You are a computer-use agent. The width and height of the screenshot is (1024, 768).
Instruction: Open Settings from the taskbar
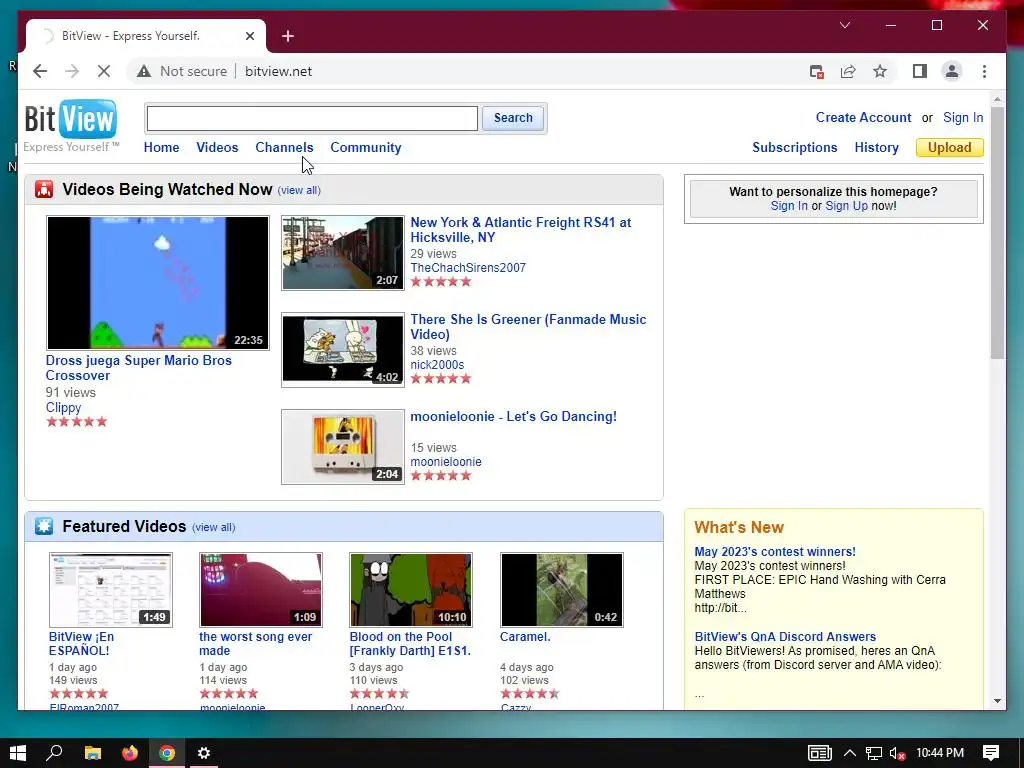click(x=204, y=753)
